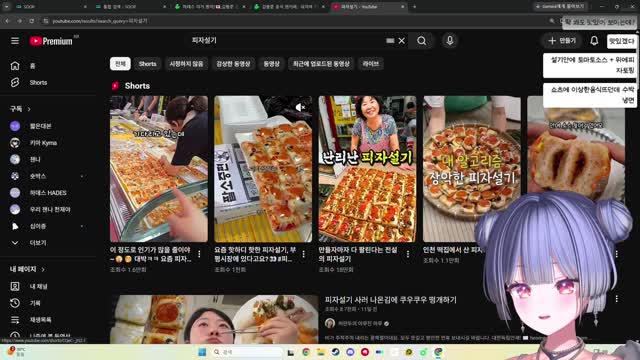Select the 시청하지 않음 filter chip
This screenshot has width=640, height=360.
click(x=186, y=64)
